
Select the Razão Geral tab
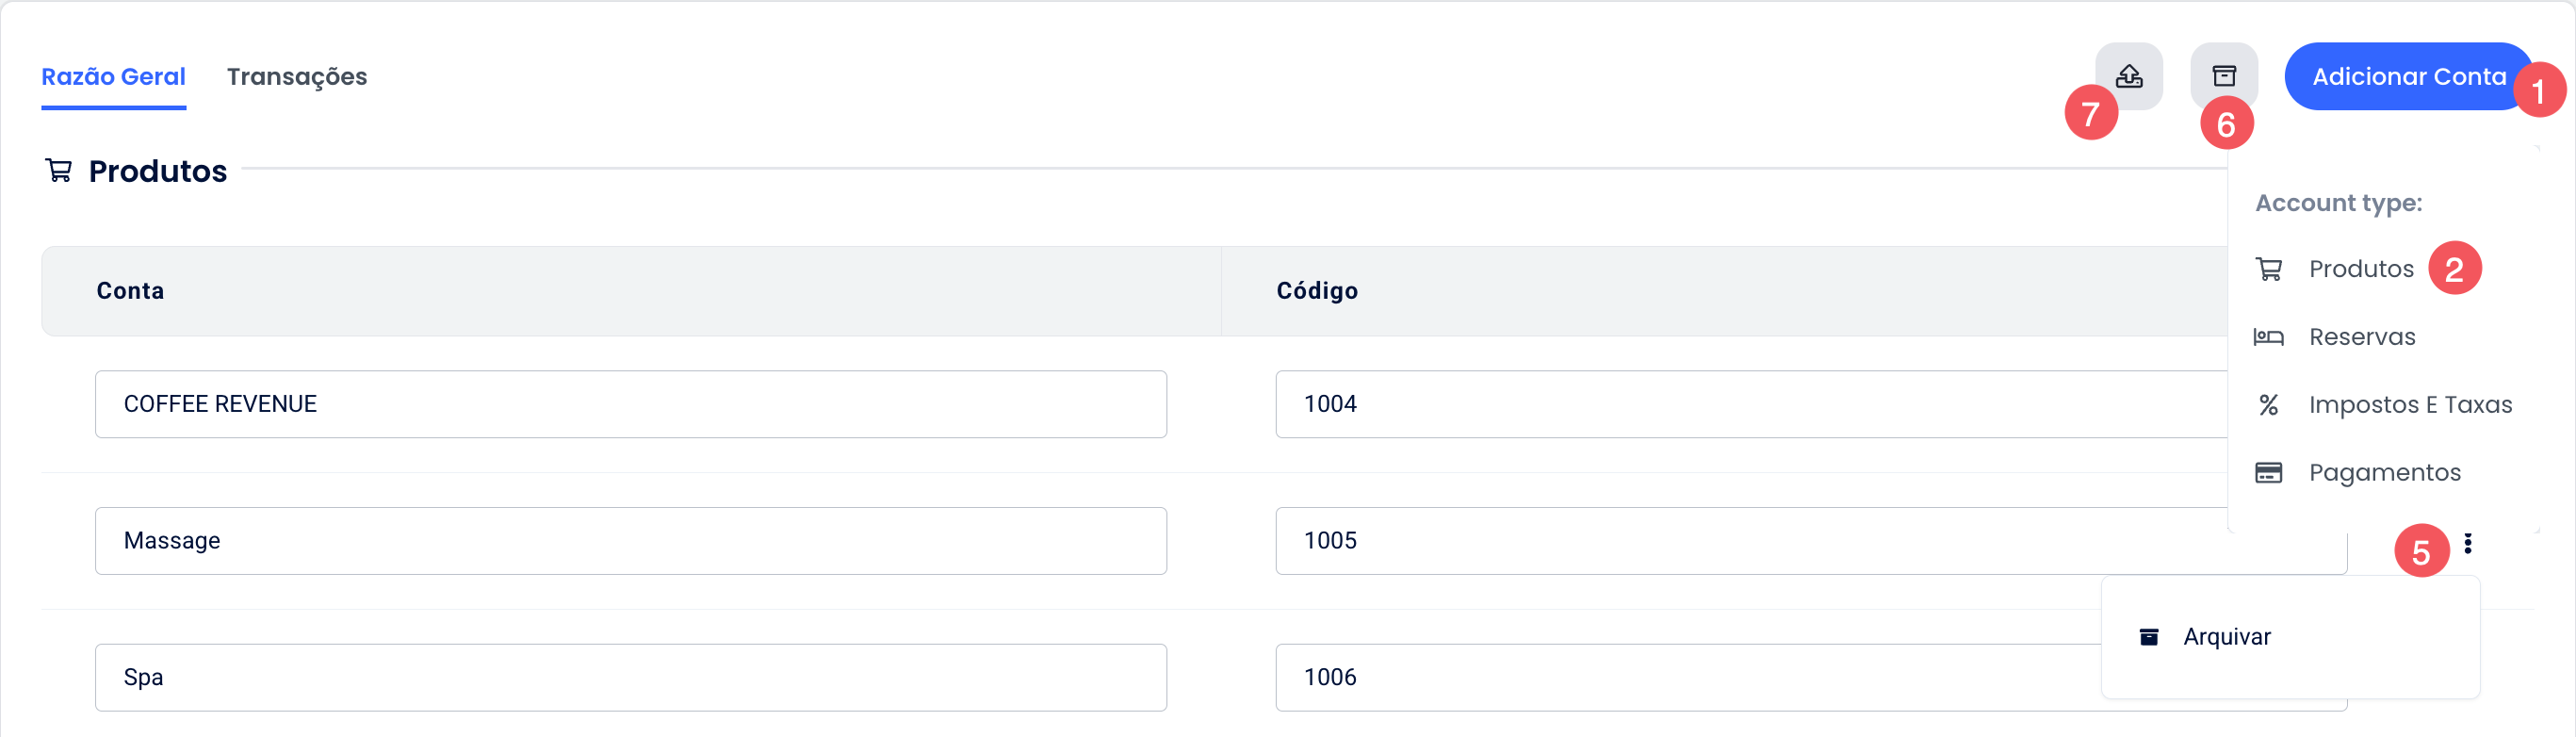coord(113,77)
